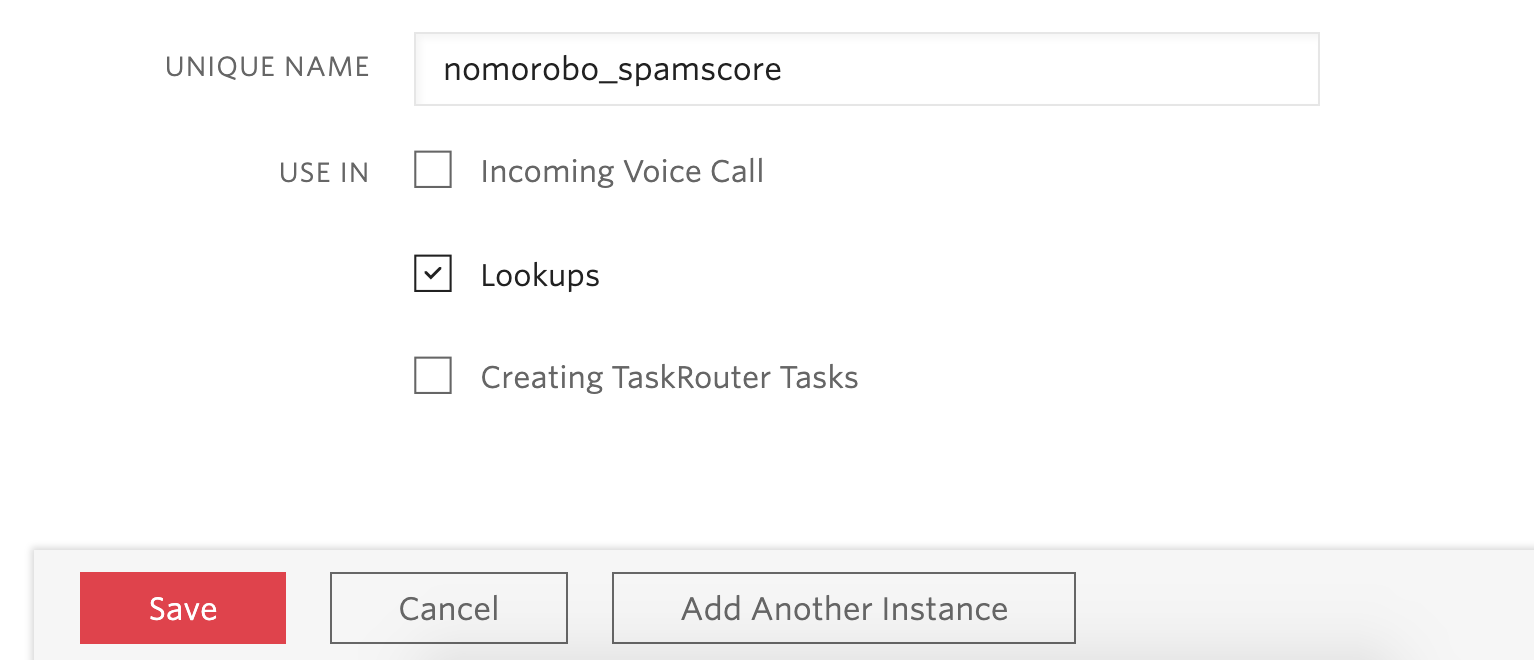Screen dimensions: 1534x660
Task: Enable the Creating TaskRouter Tasks checkbox
Action: [433, 377]
